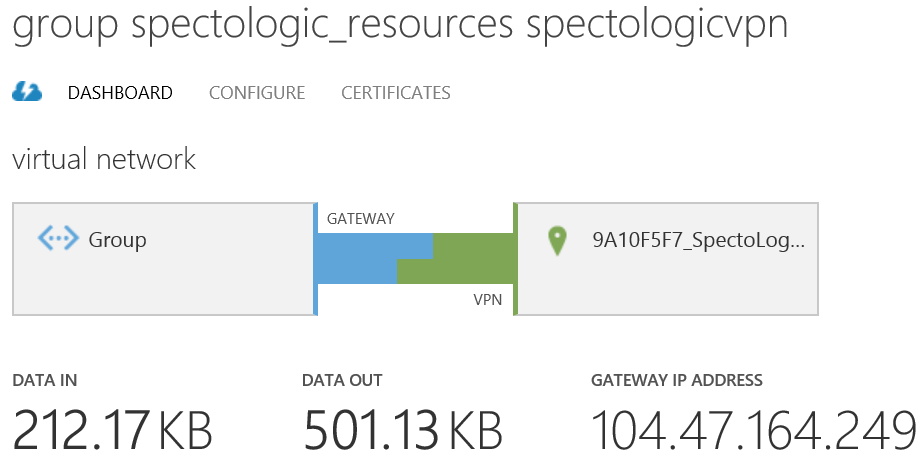The height and width of the screenshot is (472, 923).
Task: Click the 501.13 KB data out value
Action: click(402, 431)
